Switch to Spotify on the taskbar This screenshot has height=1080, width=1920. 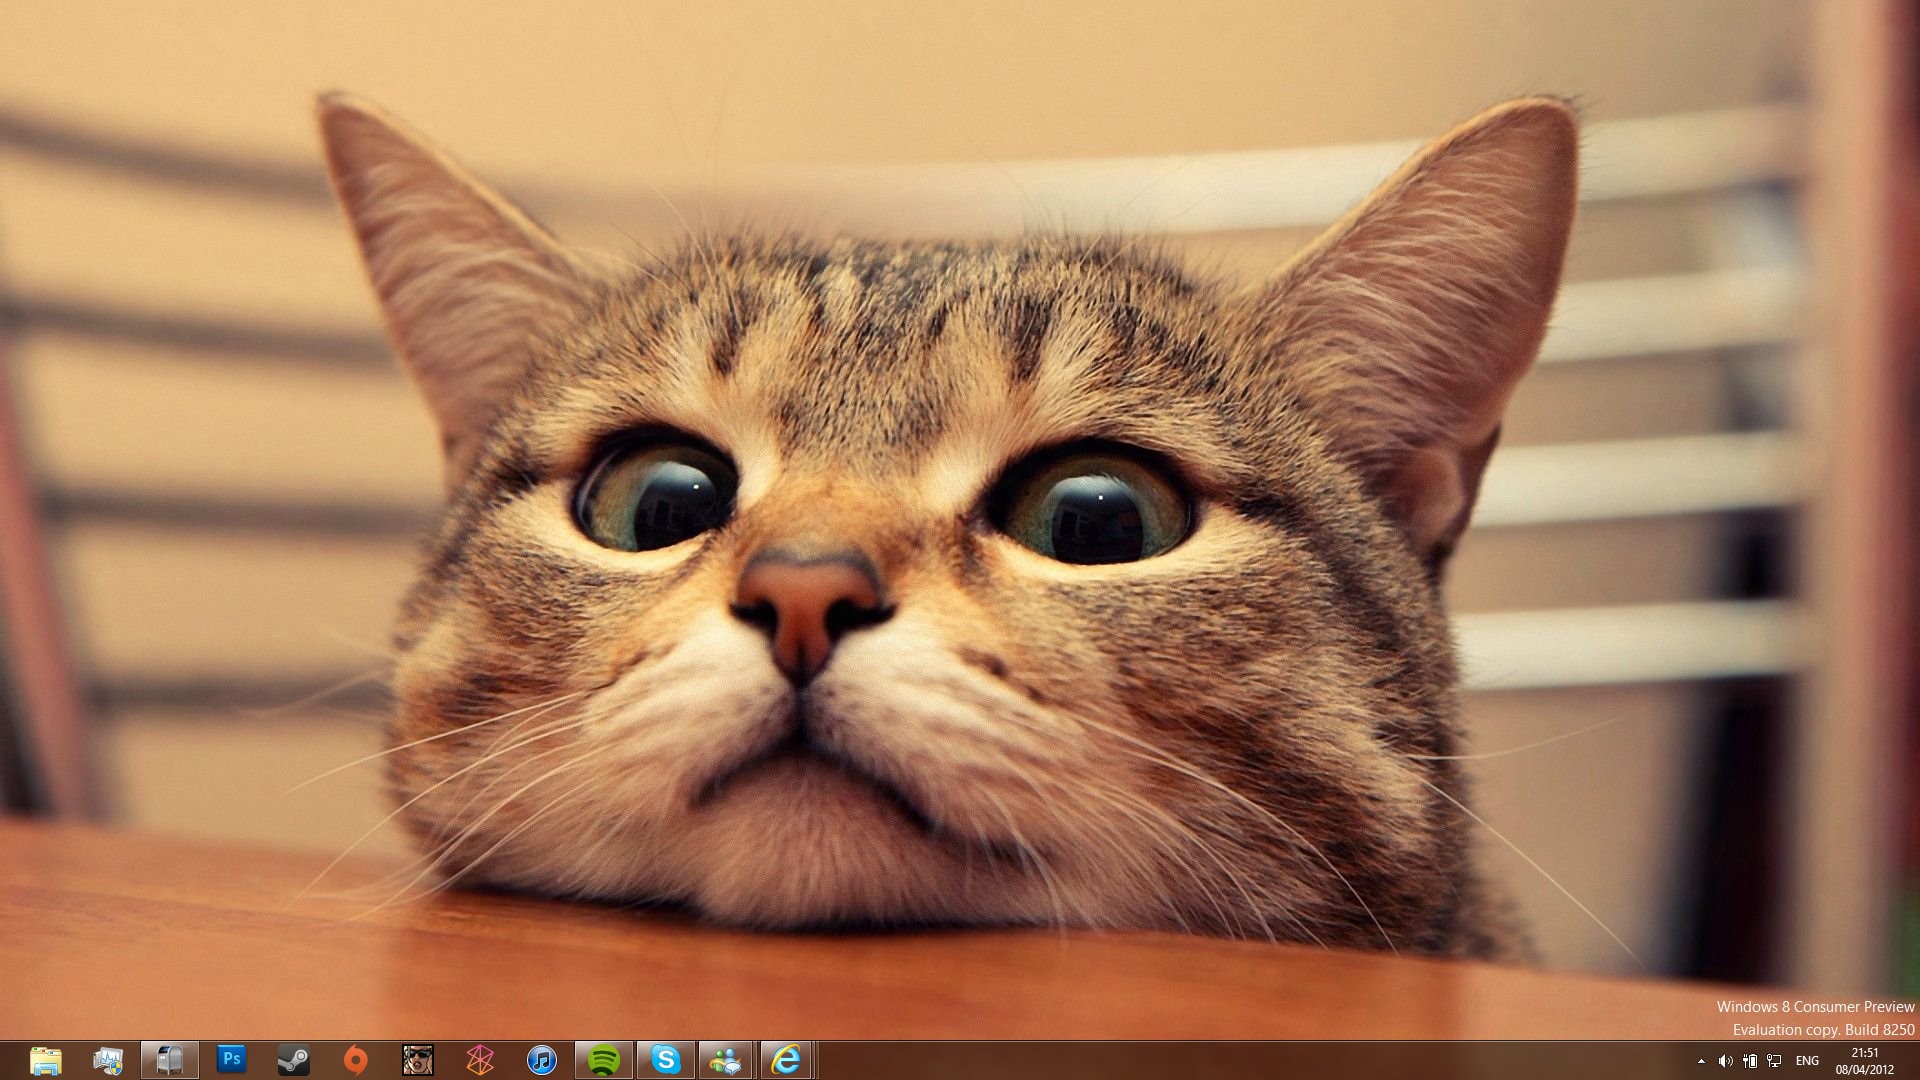tap(604, 1060)
